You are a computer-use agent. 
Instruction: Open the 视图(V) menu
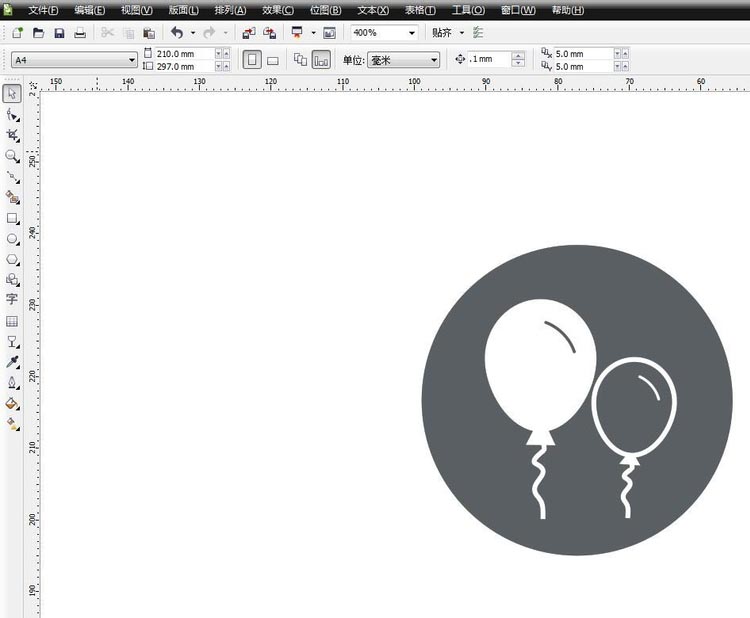coord(137,10)
